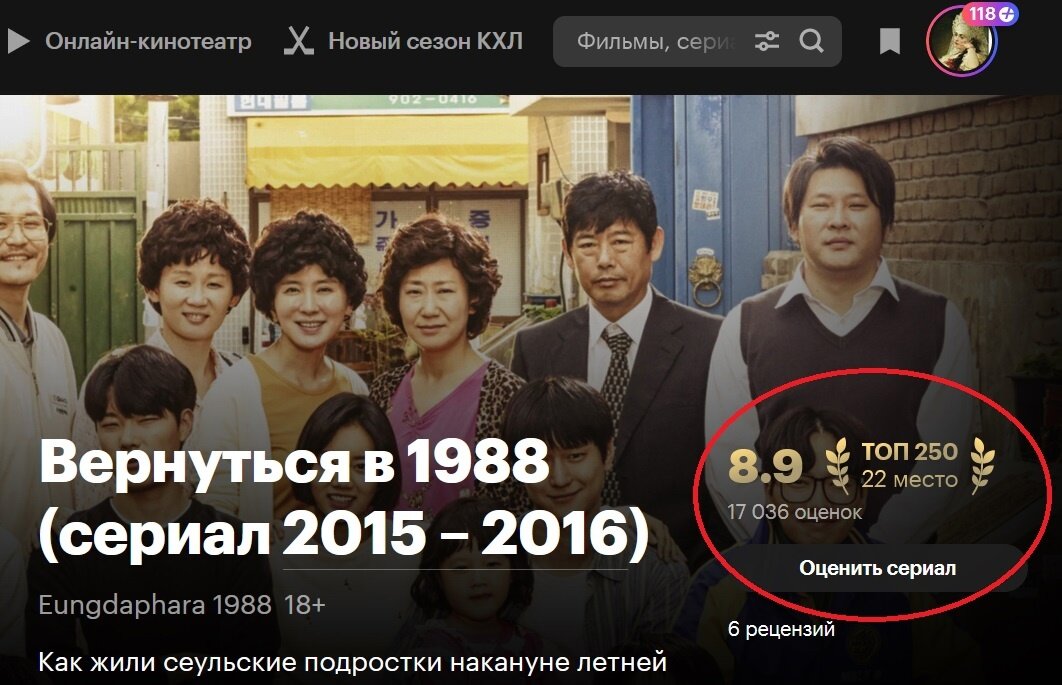Image resolution: width=1062 pixels, height=685 pixels.
Task: Click the 118 plus badge on avatar
Action: coord(992,14)
